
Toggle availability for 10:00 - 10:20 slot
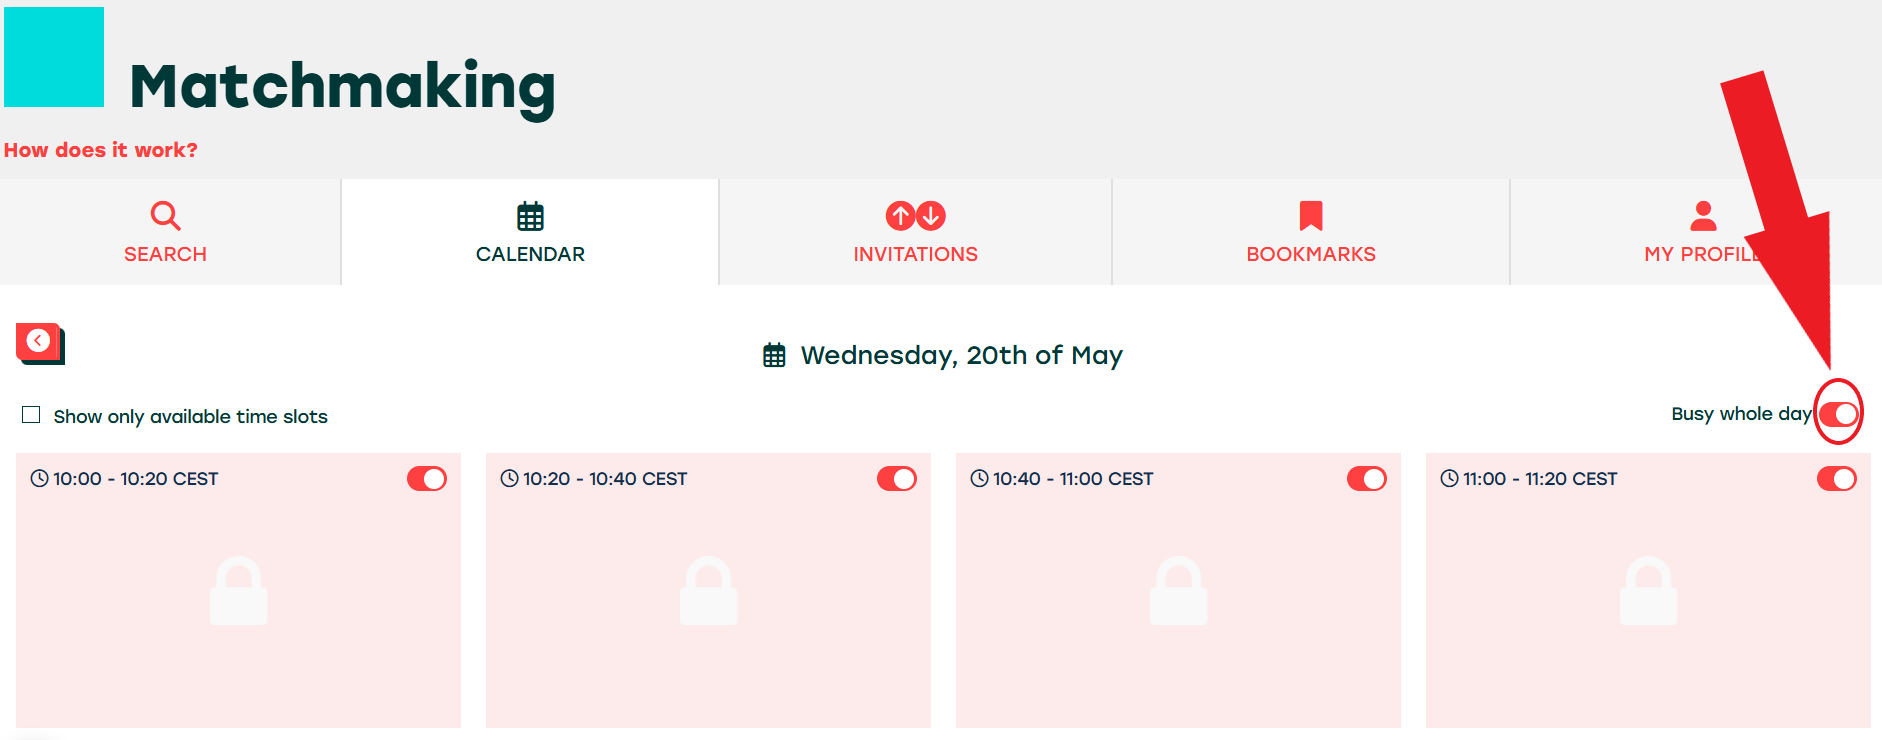tap(427, 479)
